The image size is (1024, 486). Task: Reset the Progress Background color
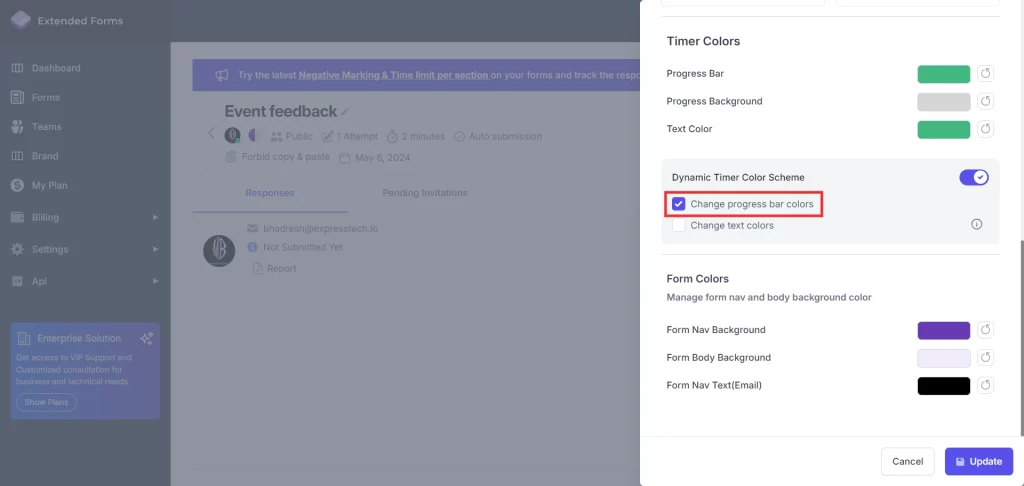[x=985, y=101]
